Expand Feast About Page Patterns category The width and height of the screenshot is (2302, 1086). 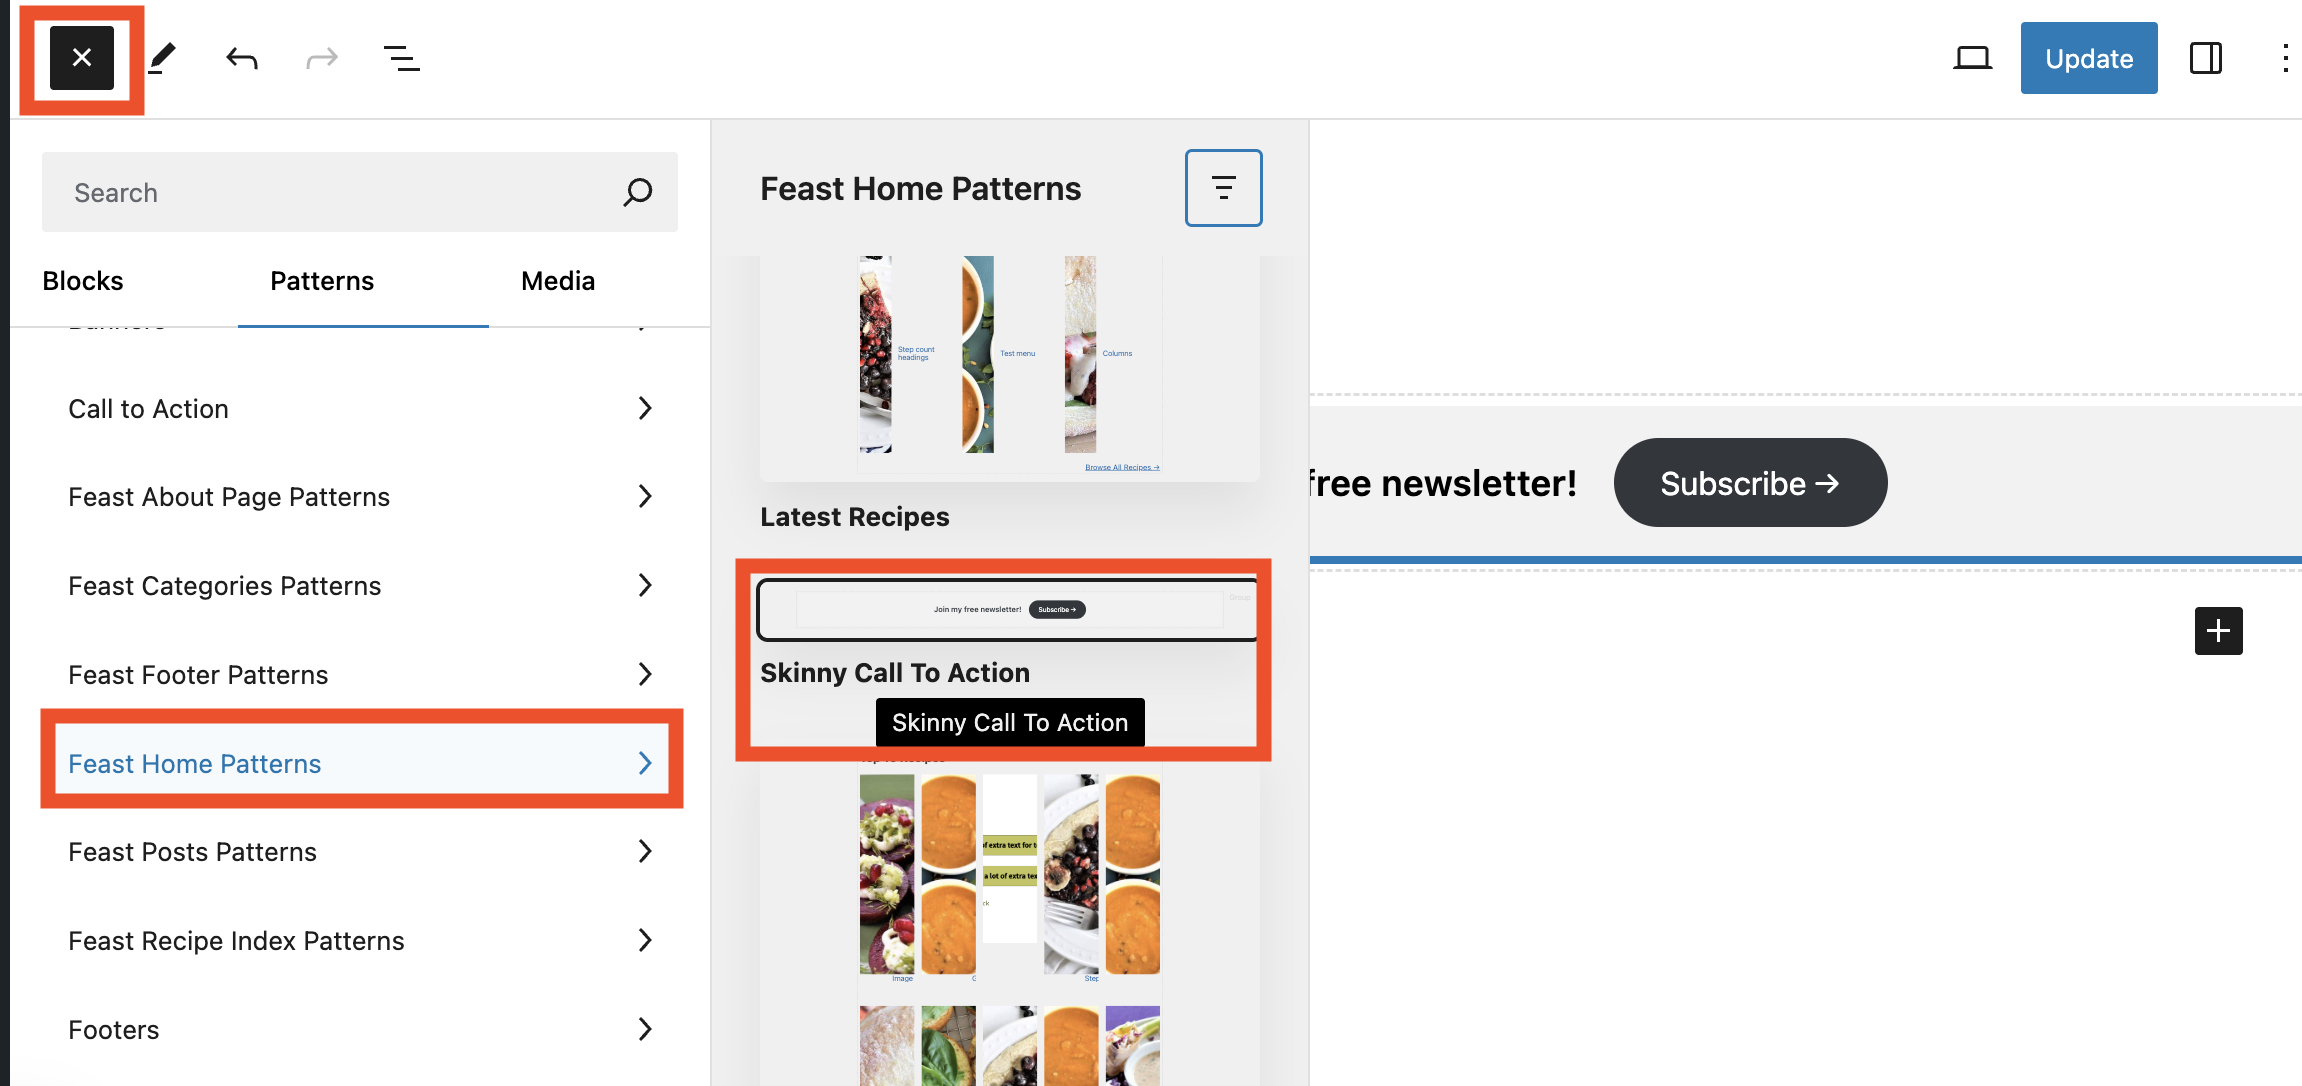[x=360, y=497]
